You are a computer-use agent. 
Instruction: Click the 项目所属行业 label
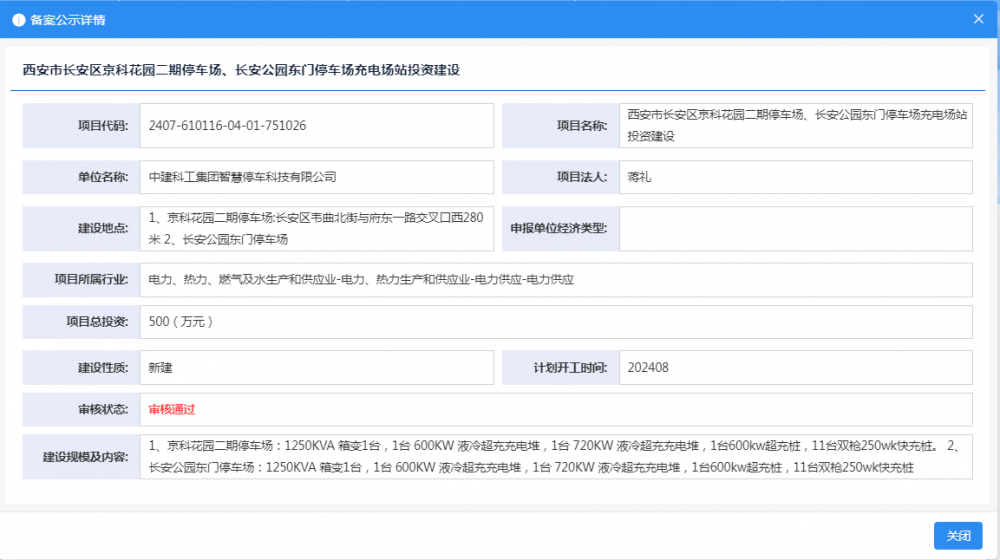[91, 279]
